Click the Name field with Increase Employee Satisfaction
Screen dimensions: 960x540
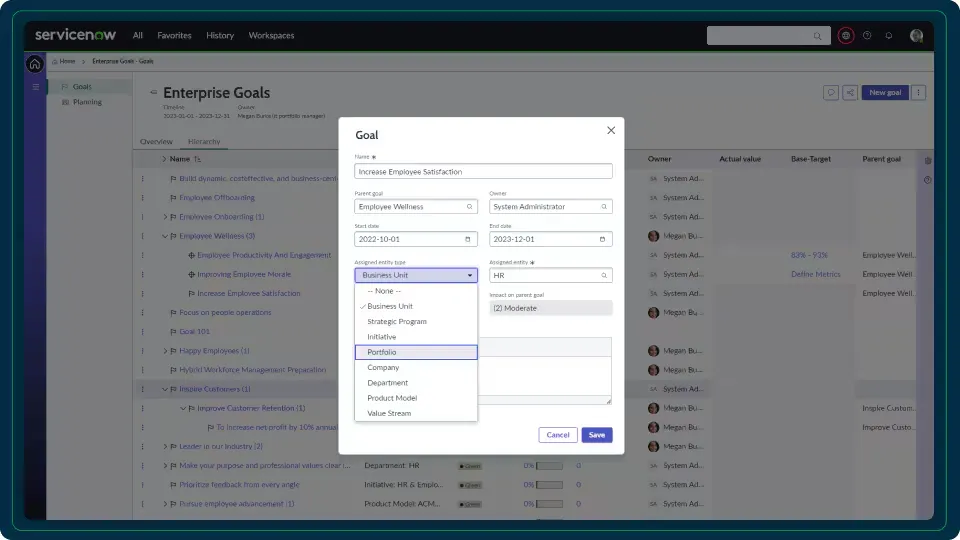pyautogui.click(x=483, y=171)
